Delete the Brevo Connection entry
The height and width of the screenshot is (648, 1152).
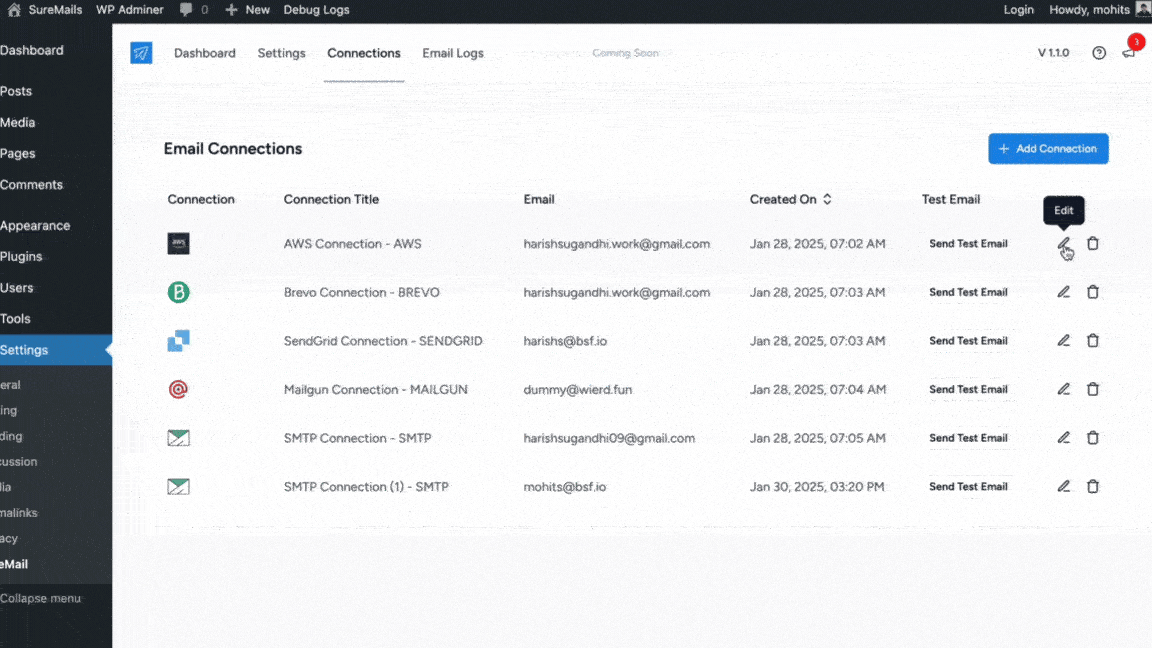tap(1093, 292)
